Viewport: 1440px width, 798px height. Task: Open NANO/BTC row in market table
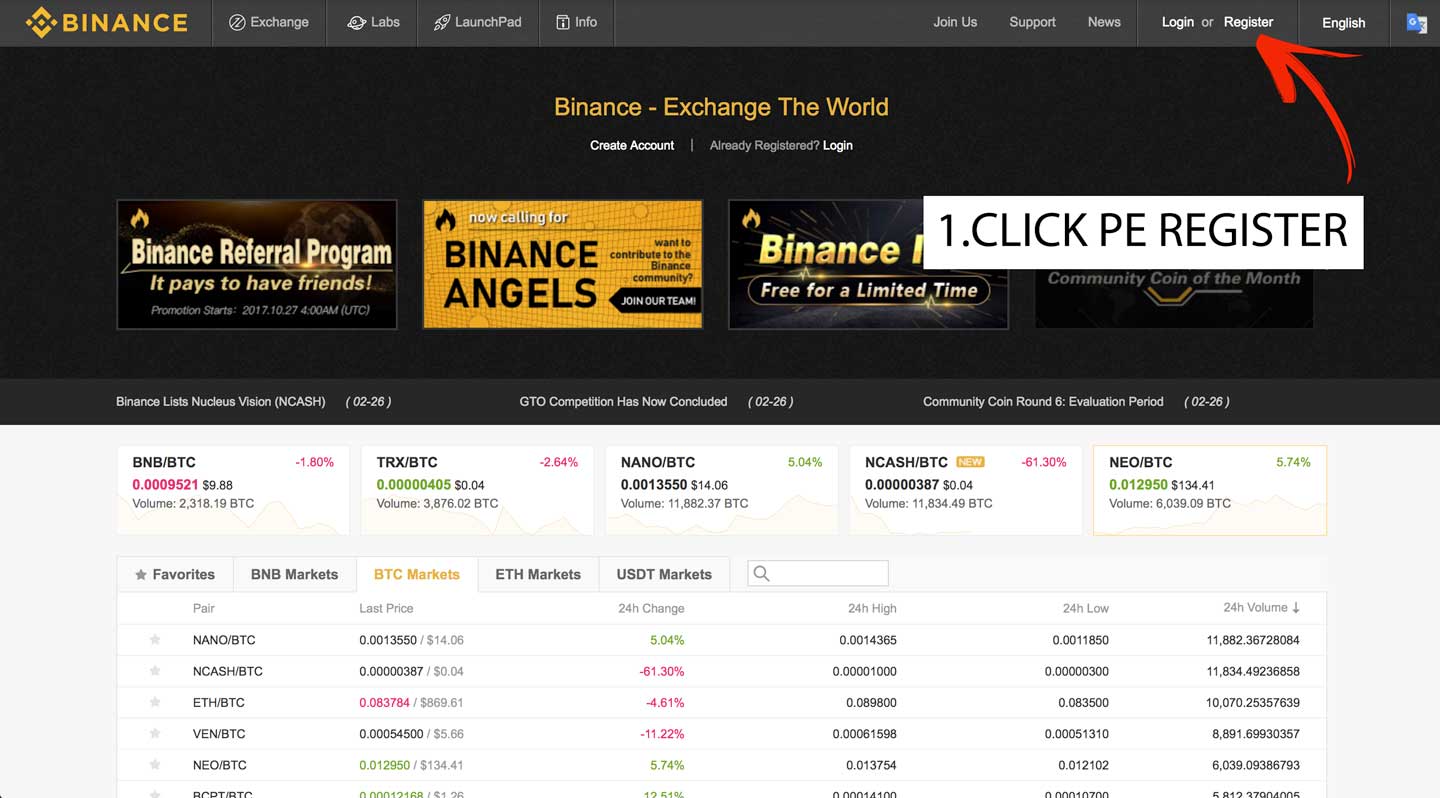(x=722, y=640)
